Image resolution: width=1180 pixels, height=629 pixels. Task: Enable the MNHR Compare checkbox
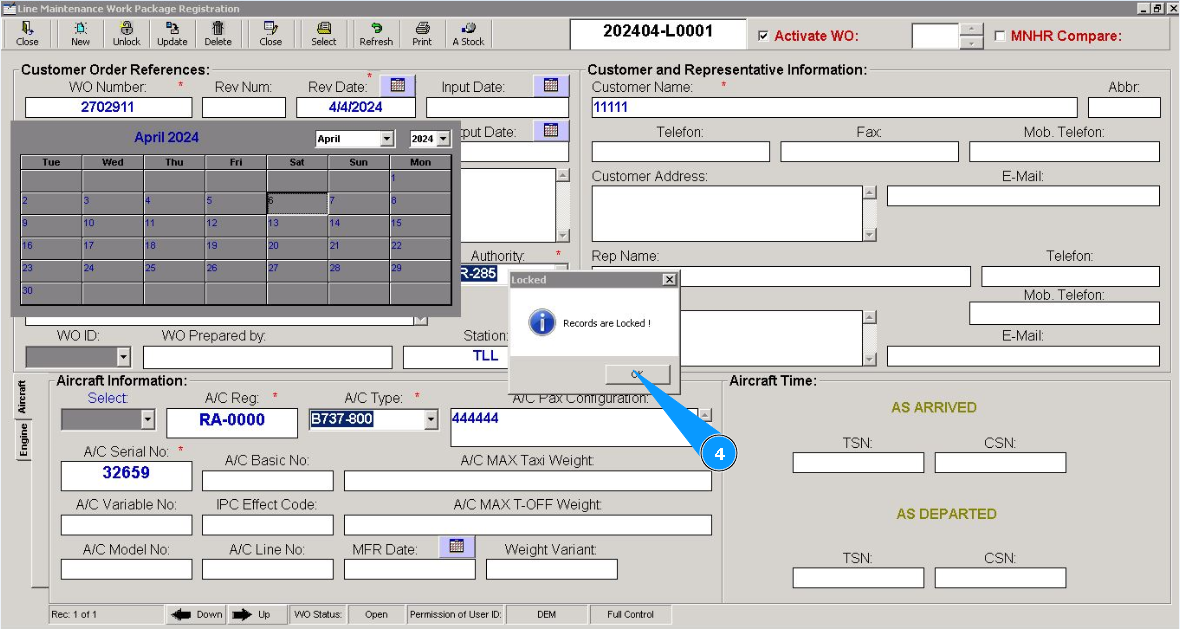[x=1000, y=36]
